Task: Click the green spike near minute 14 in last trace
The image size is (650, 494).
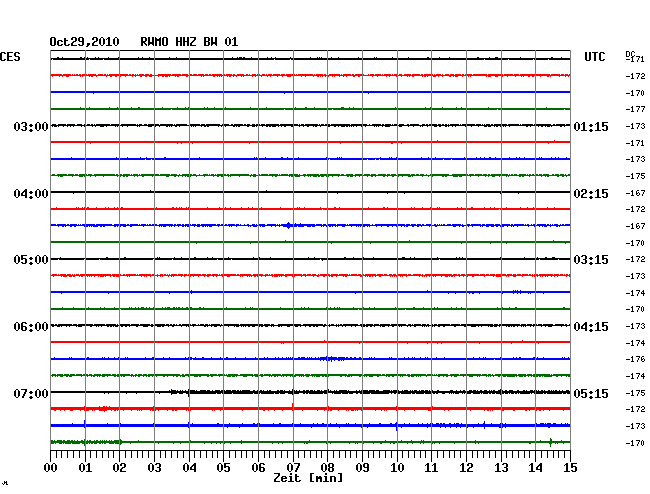Action: click(x=551, y=442)
